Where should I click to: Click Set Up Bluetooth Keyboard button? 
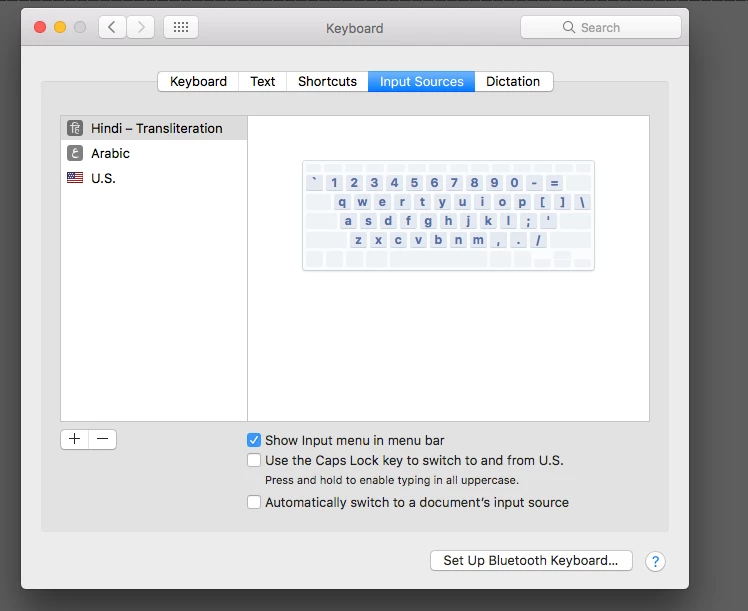[531, 560]
